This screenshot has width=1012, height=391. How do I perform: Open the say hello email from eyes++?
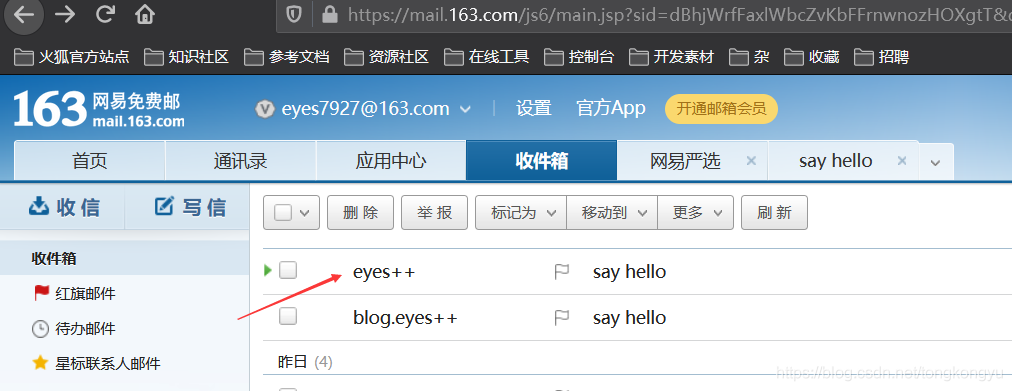[x=629, y=272]
